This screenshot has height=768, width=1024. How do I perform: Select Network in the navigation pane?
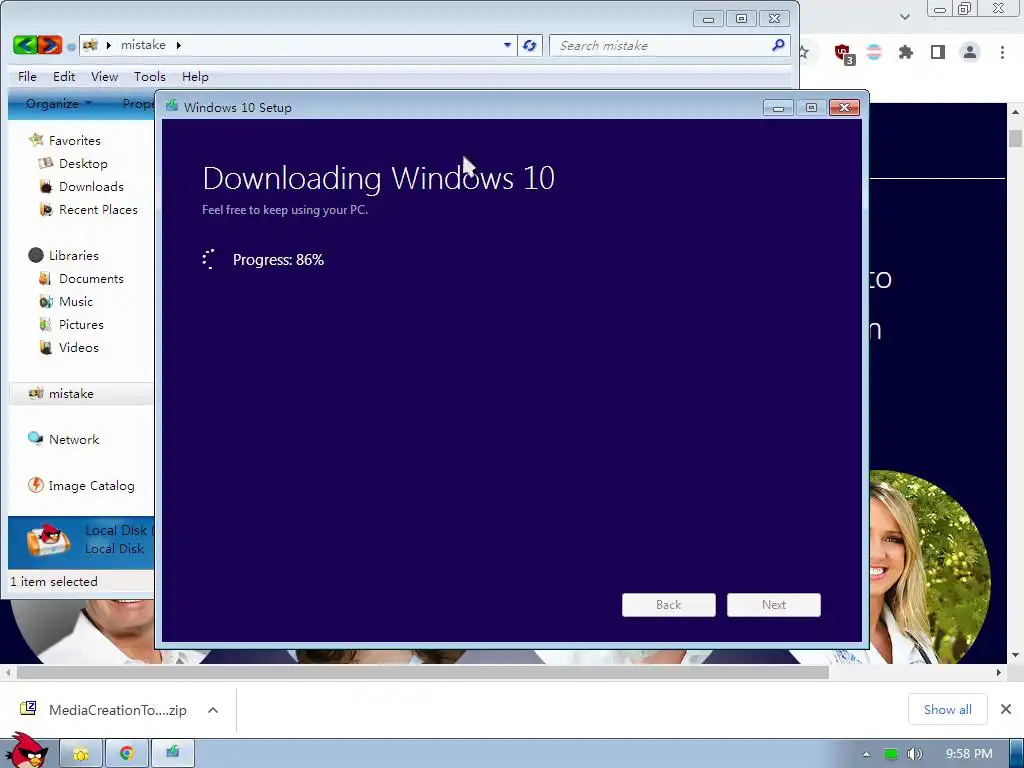click(74, 440)
